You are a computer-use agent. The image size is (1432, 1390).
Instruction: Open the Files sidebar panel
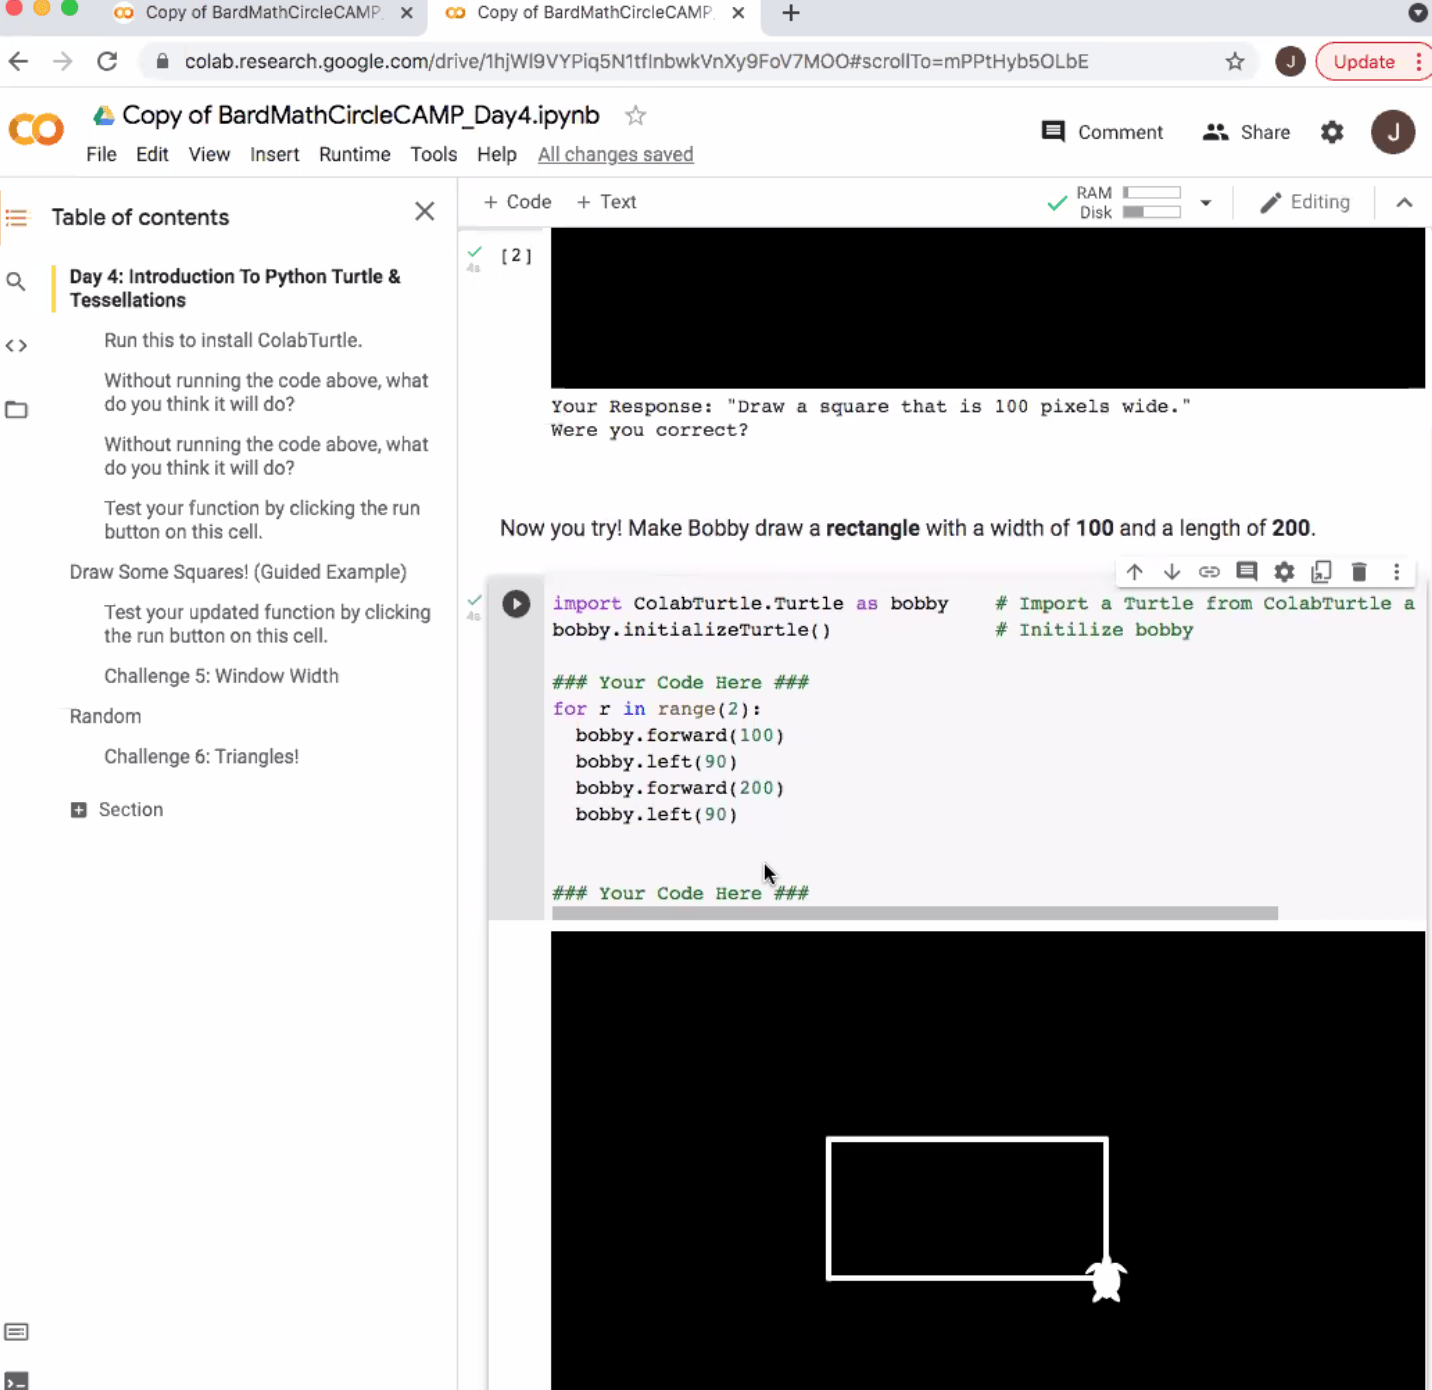pos(16,409)
